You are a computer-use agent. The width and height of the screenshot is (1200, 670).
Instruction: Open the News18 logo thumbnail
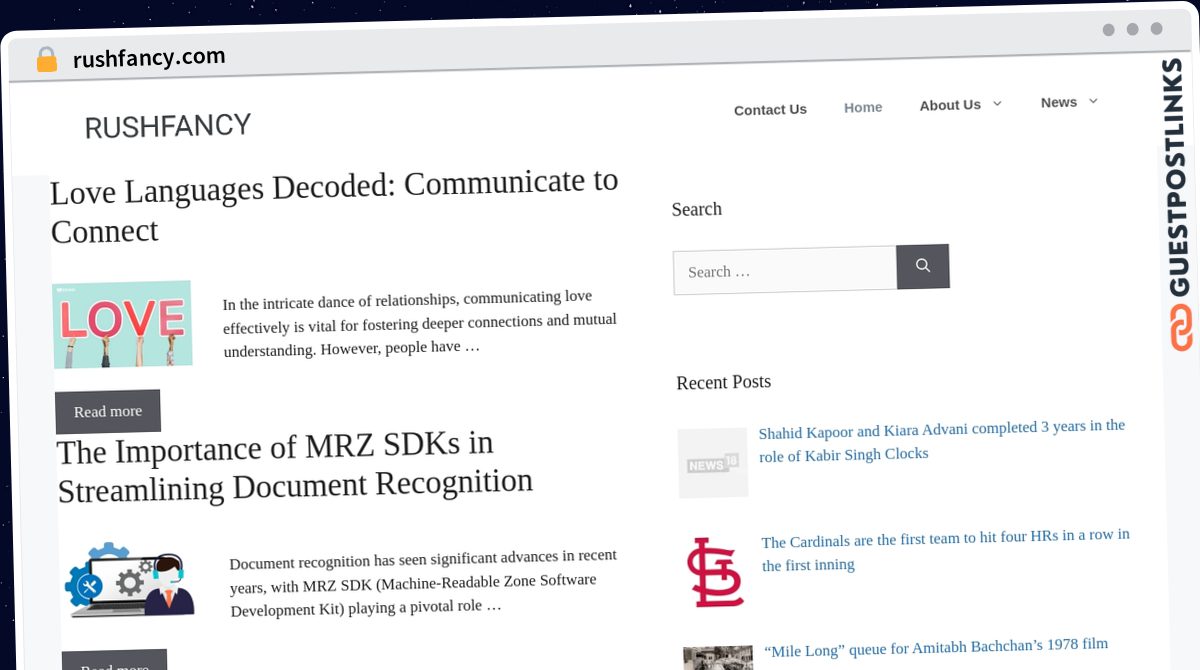[x=713, y=463]
